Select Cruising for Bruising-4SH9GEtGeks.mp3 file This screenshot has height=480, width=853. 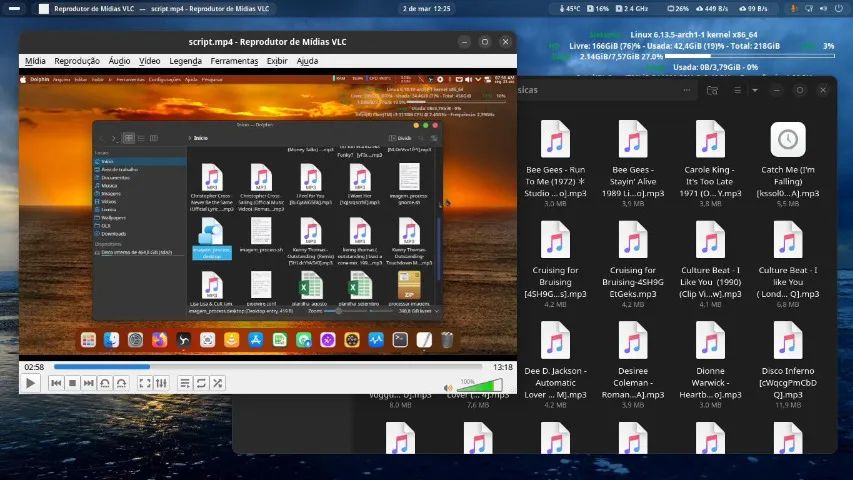pyautogui.click(x=633, y=263)
